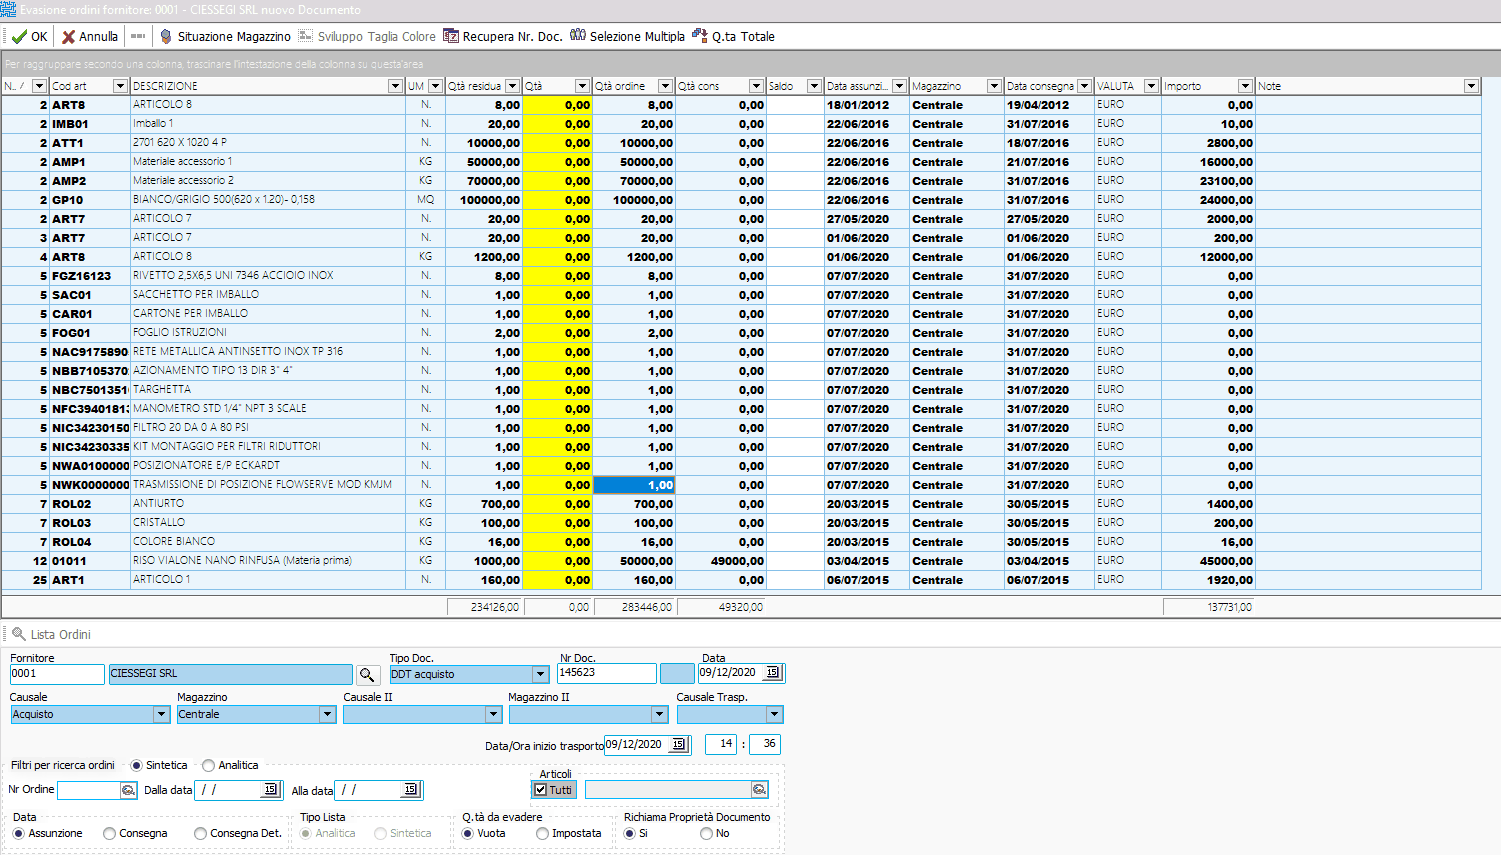Open calendar for Dalla data field
Viewport: 1501px width, 855px height.
(x=270, y=790)
